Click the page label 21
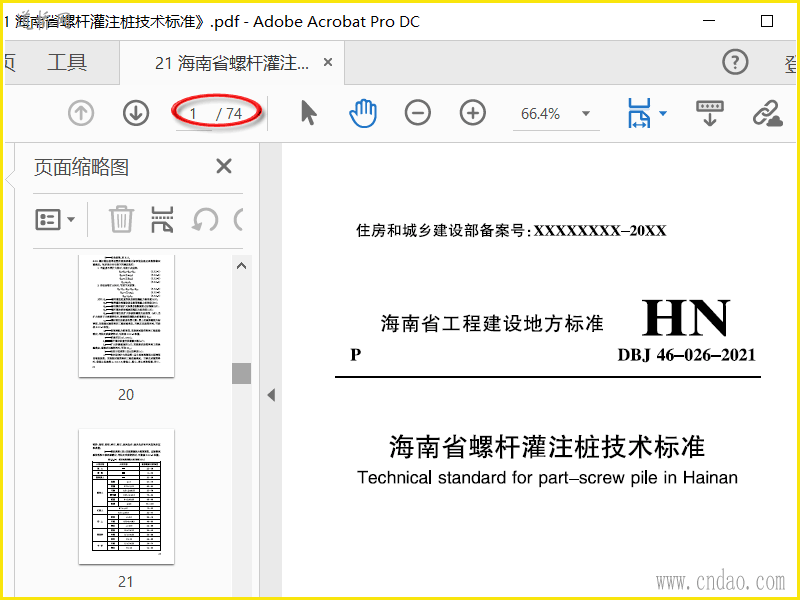This screenshot has height=600, width=800. point(126,582)
